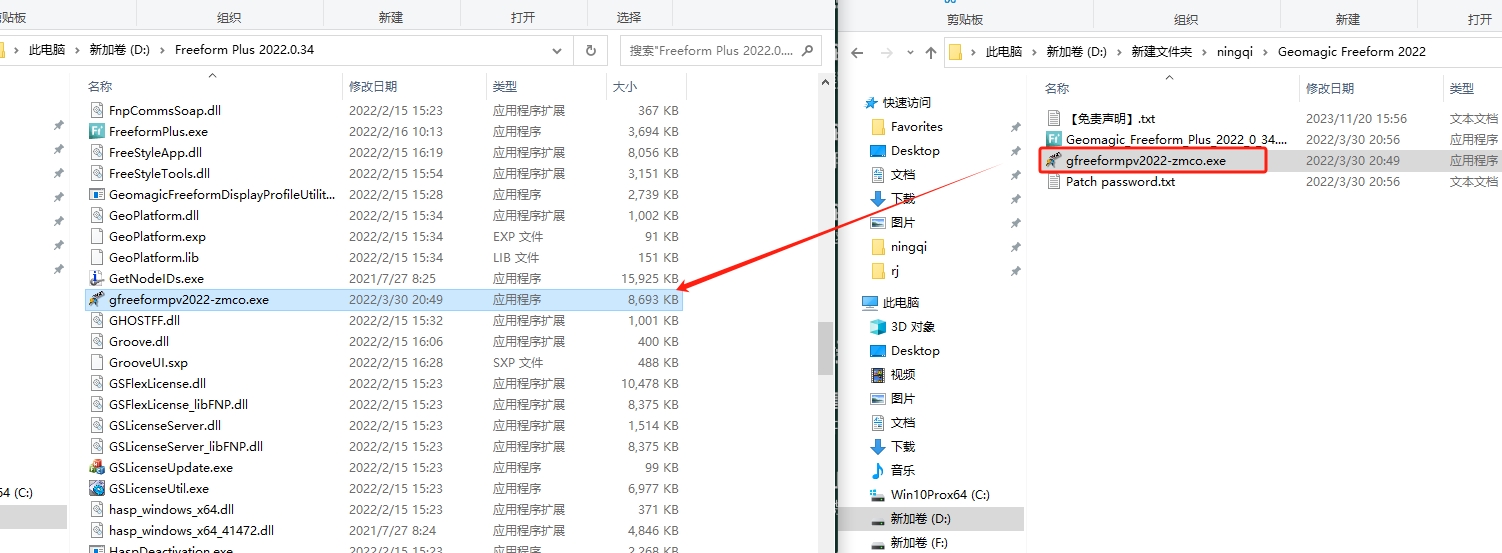The height and width of the screenshot is (553, 1502).
Task: Go up one folder in right window
Action: tap(929, 52)
